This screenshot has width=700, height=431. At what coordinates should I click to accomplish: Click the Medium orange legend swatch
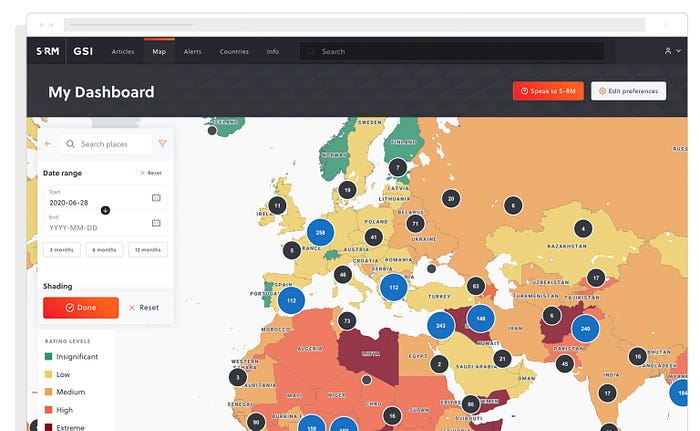(49, 392)
